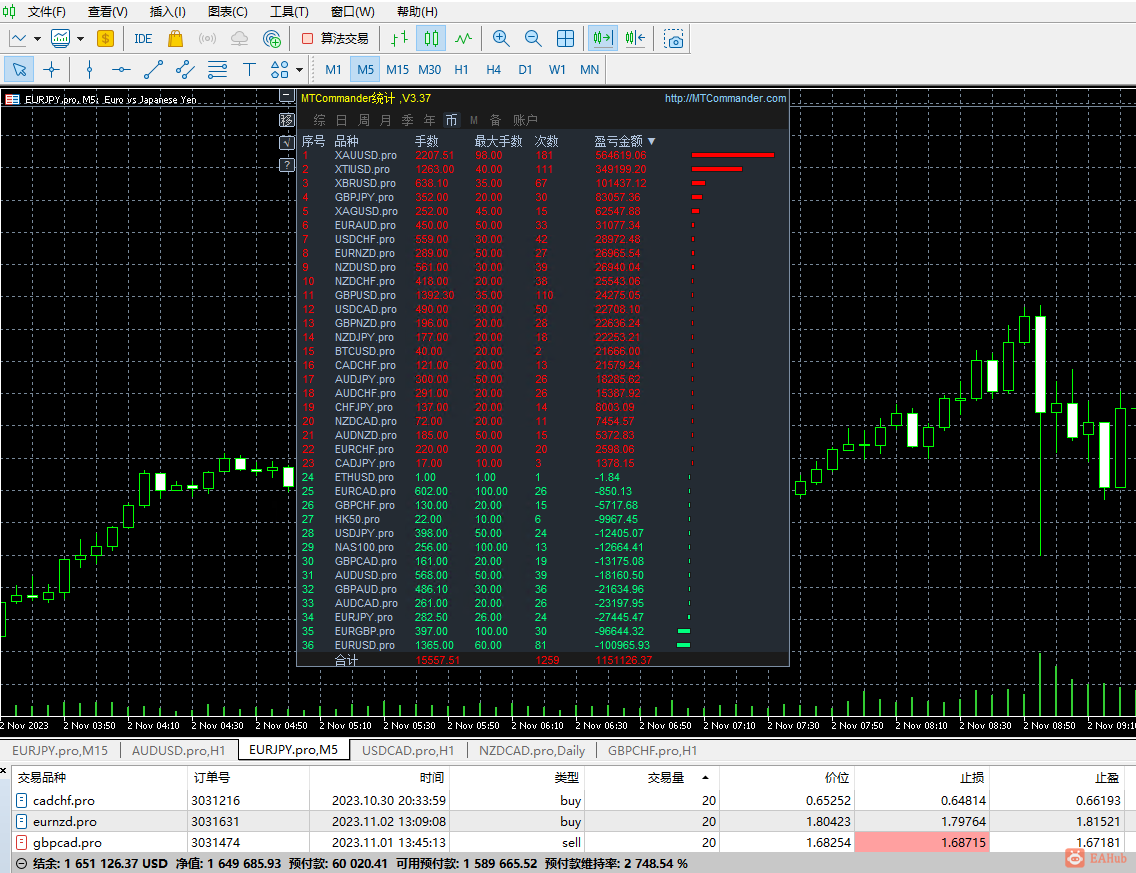Open the http://MTCommander.com link

click(725, 98)
